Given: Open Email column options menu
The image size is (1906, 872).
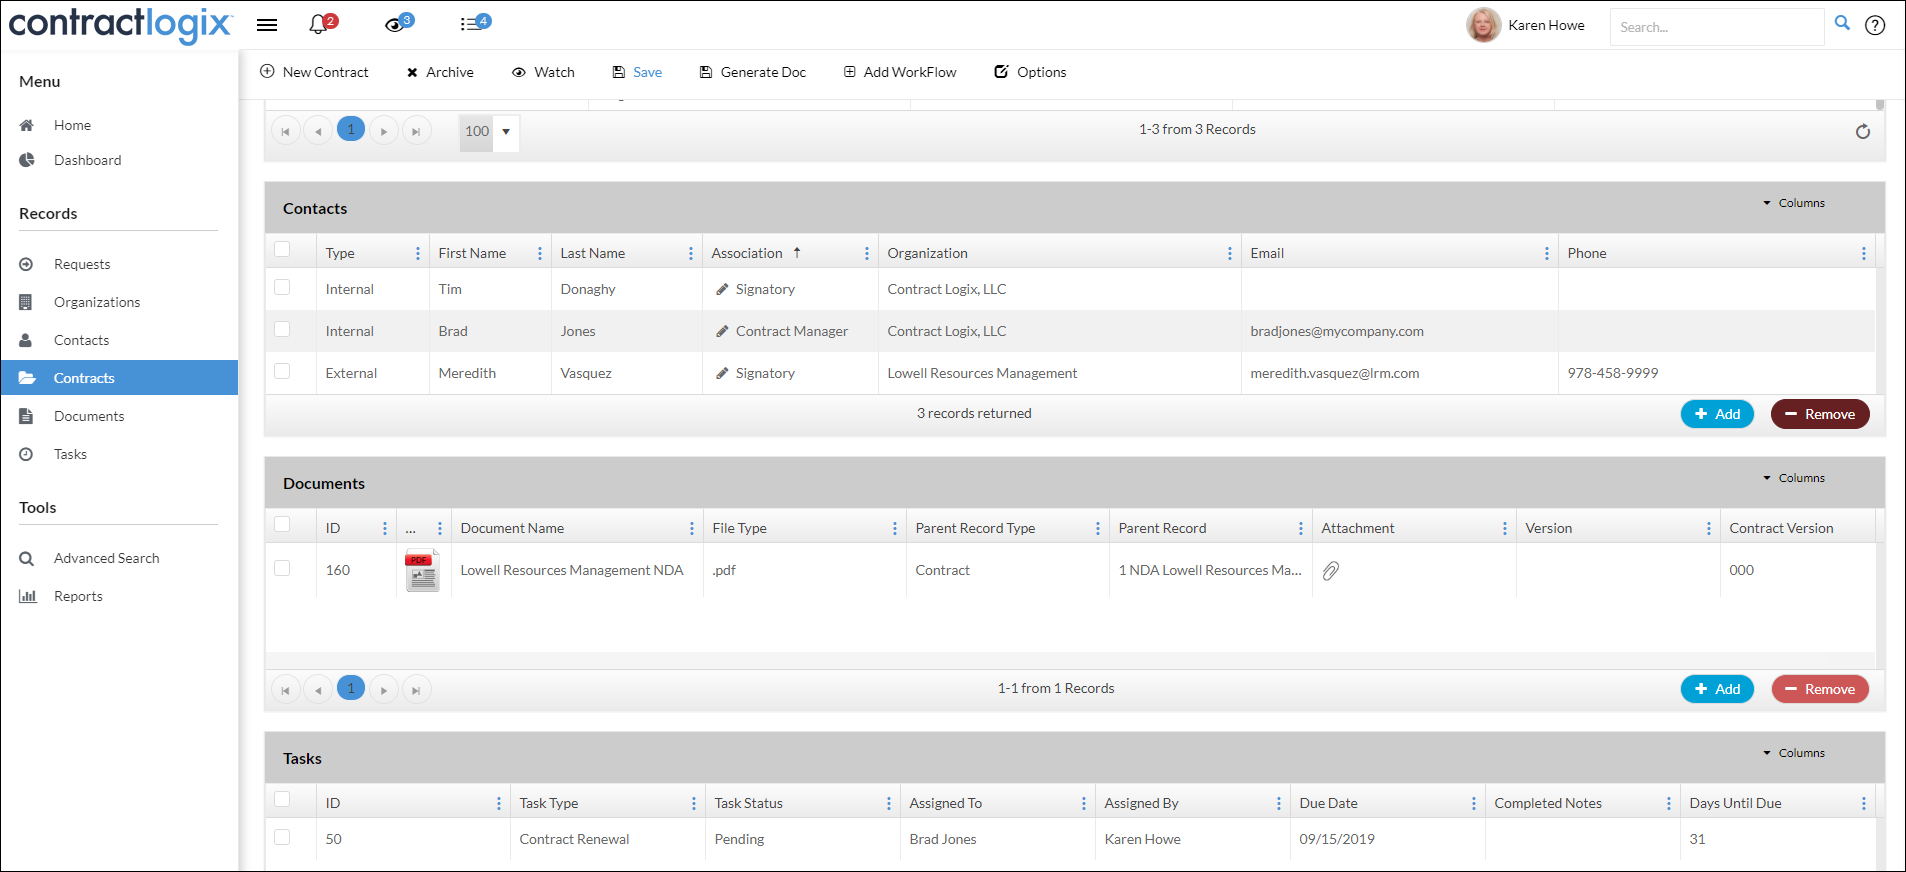Looking at the screenshot, I should (1547, 254).
